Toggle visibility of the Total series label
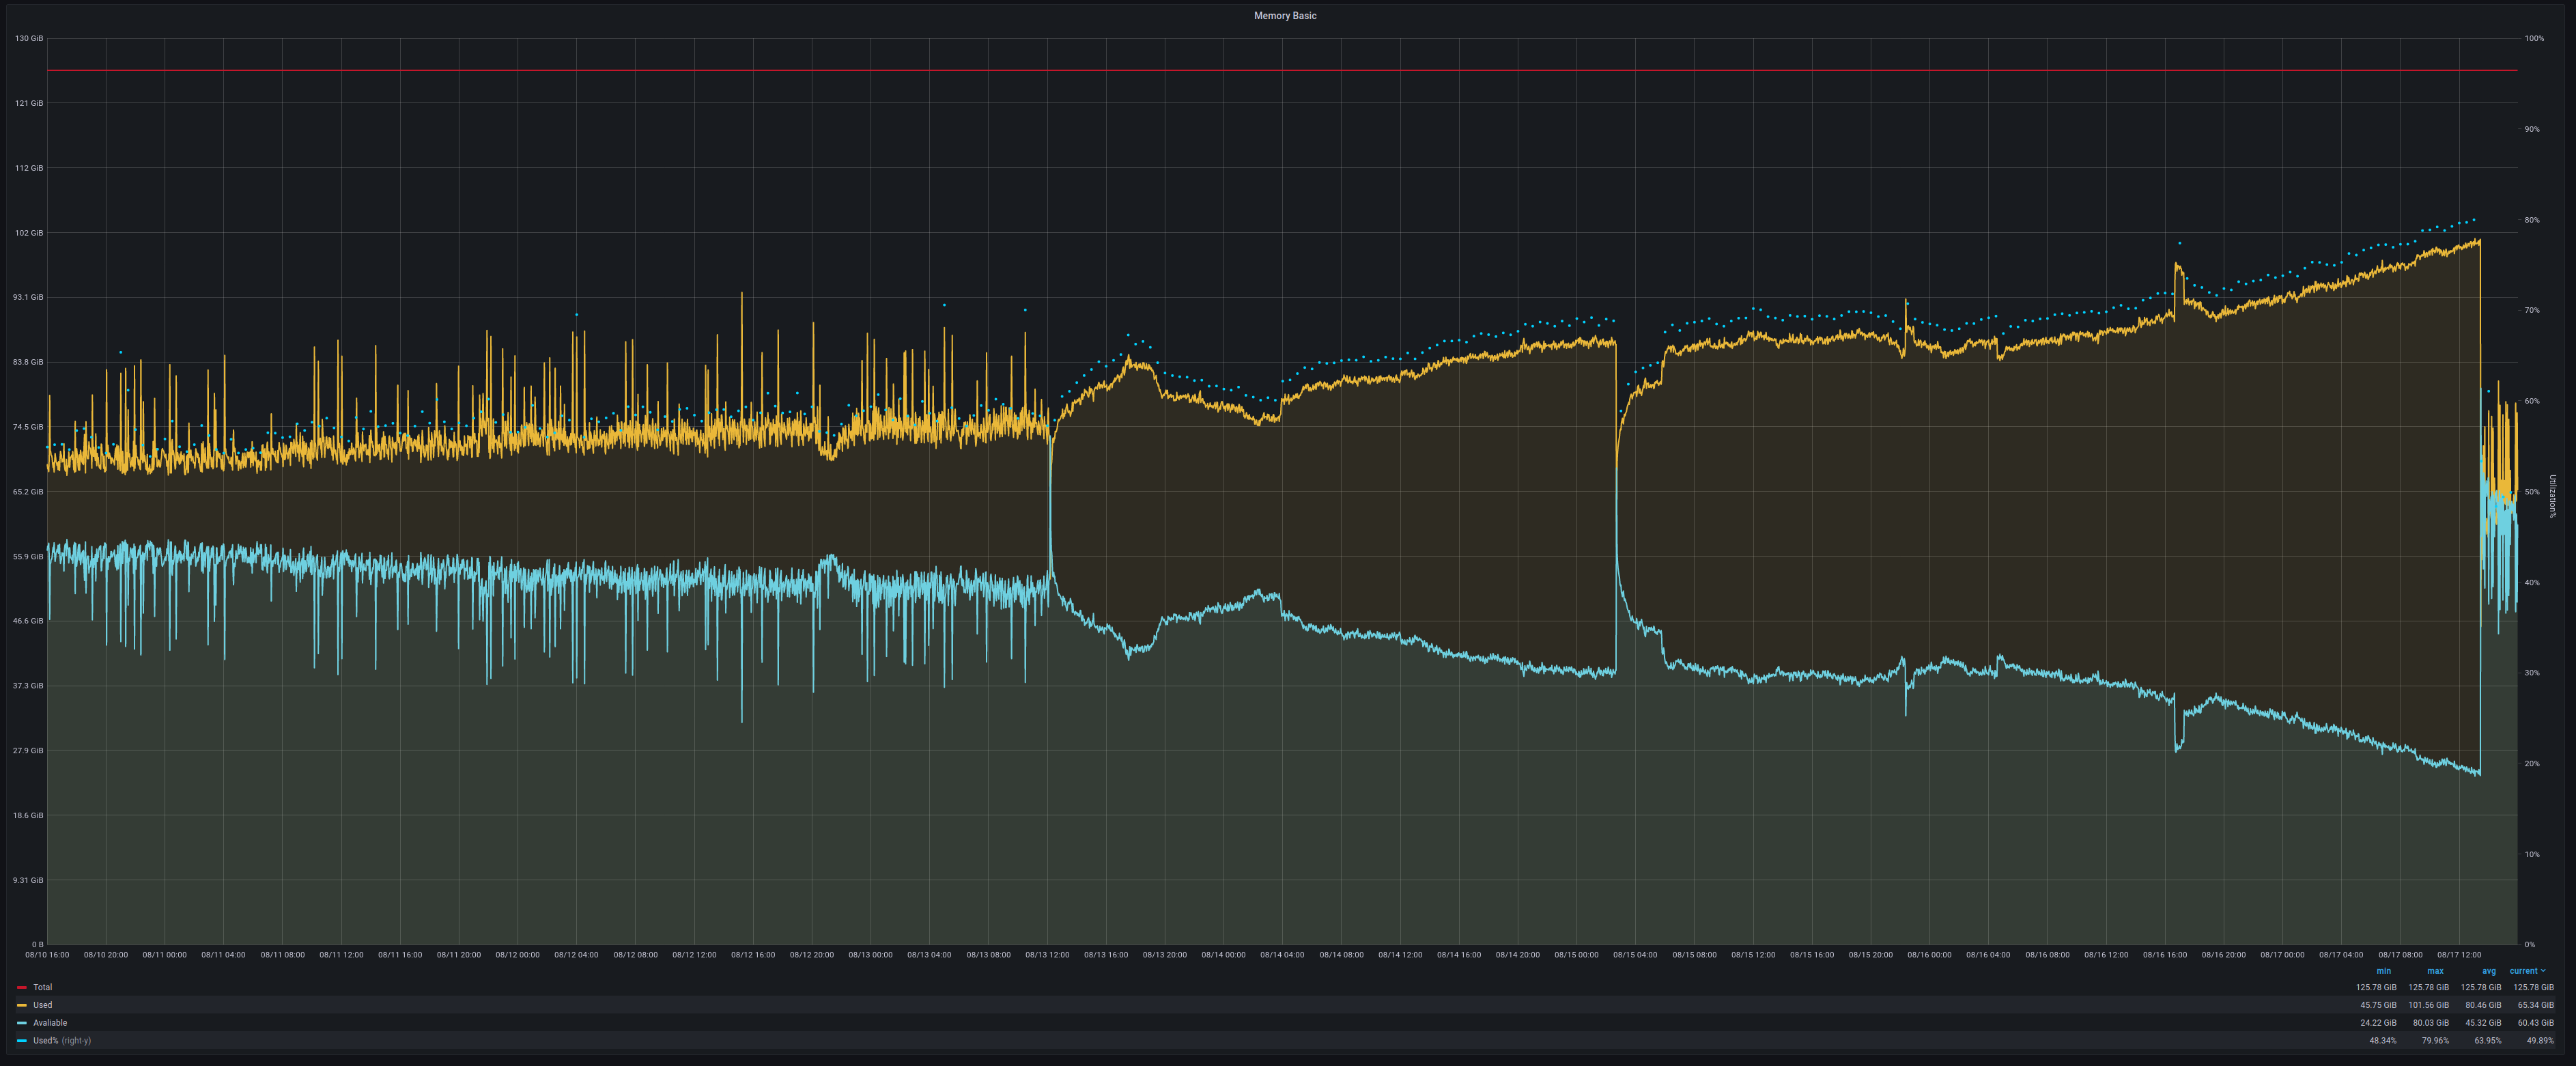The image size is (2576, 1066). click(x=42, y=987)
